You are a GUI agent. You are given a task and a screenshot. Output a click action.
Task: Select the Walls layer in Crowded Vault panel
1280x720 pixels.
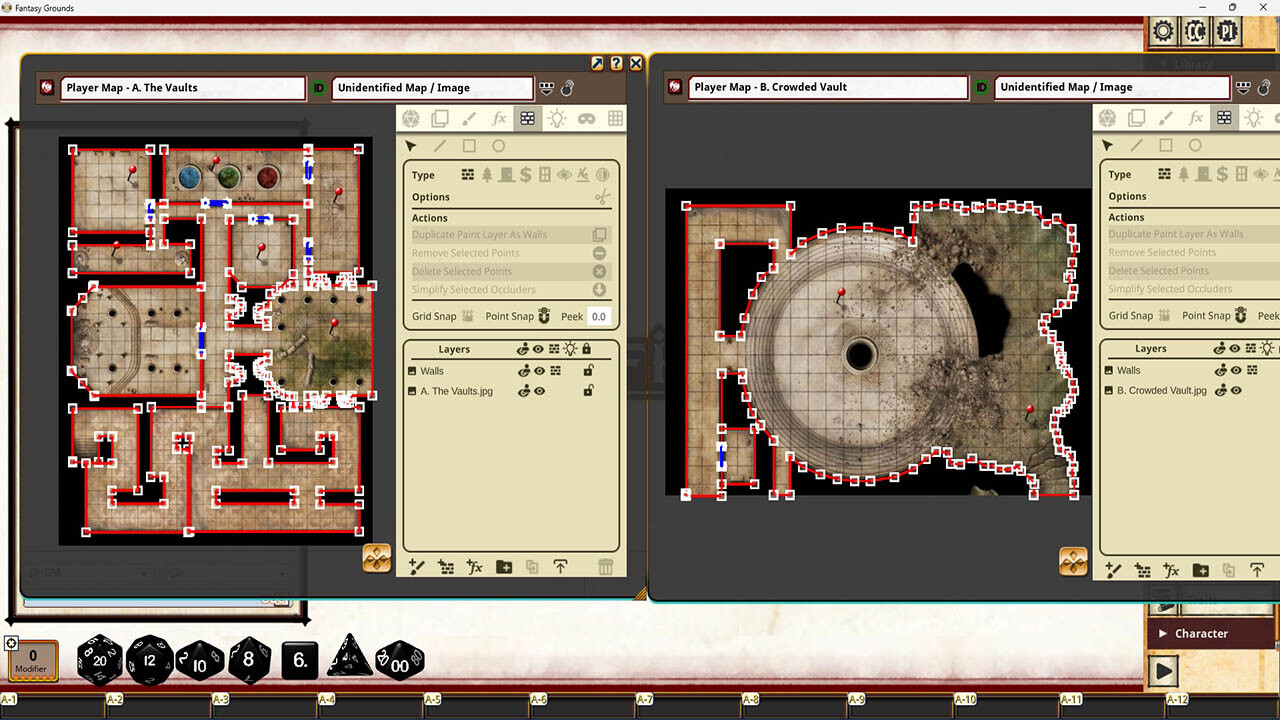(x=1129, y=370)
